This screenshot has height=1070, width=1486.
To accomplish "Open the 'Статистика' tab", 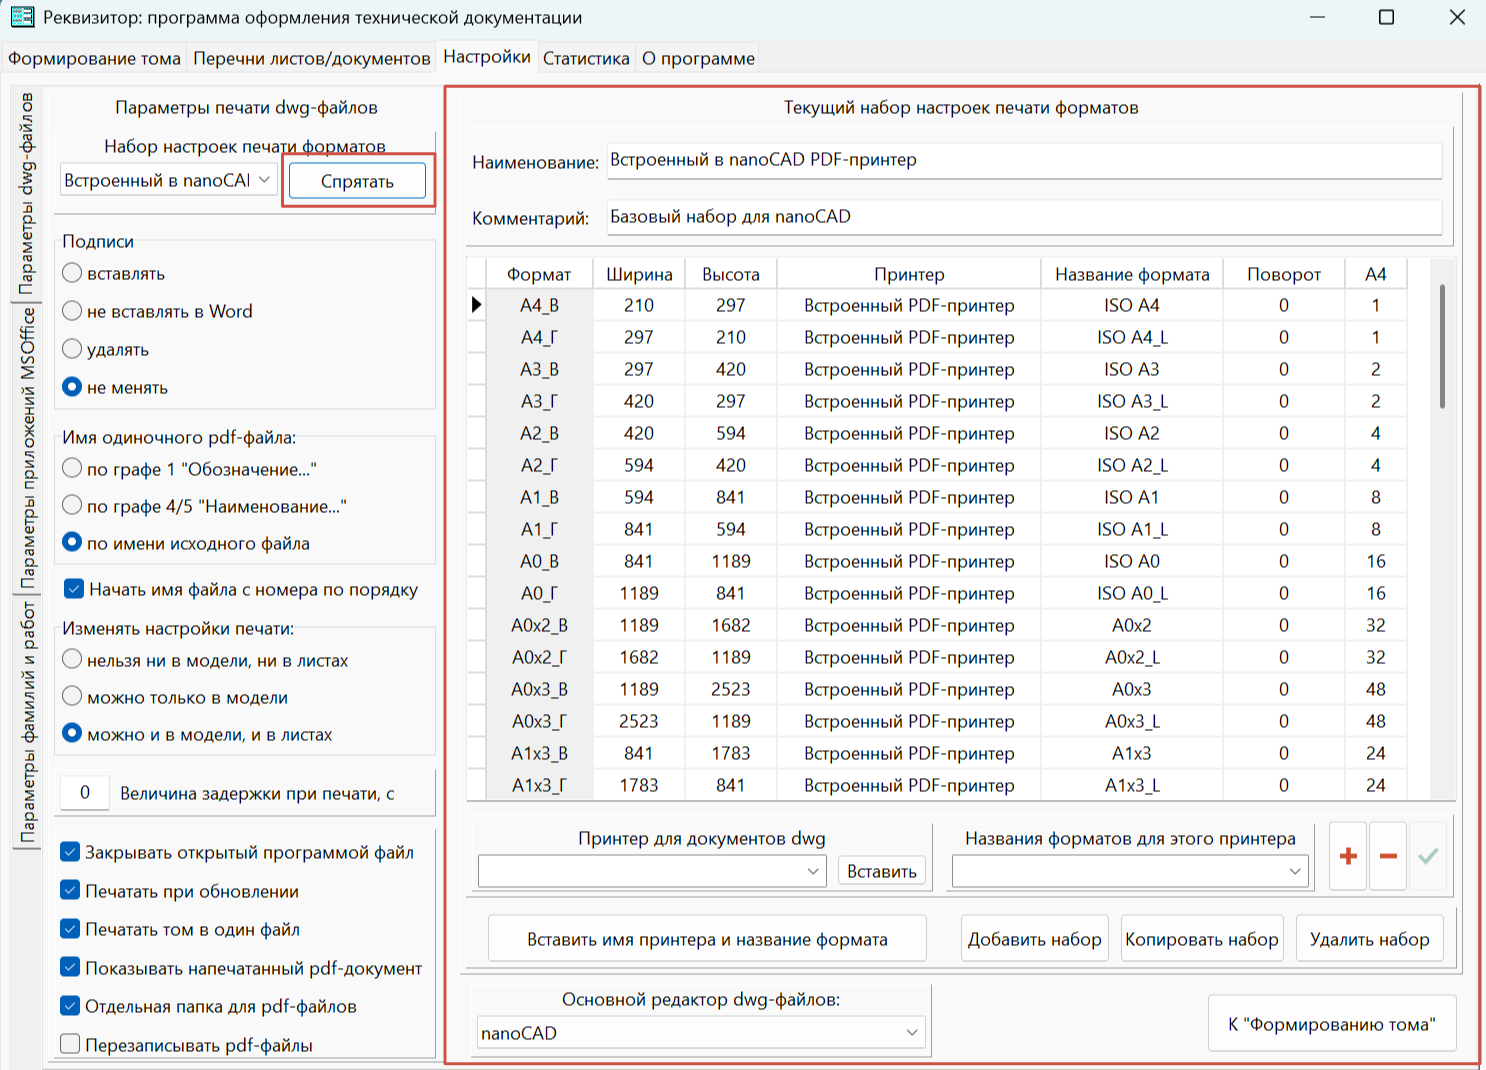I will [x=586, y=58].
